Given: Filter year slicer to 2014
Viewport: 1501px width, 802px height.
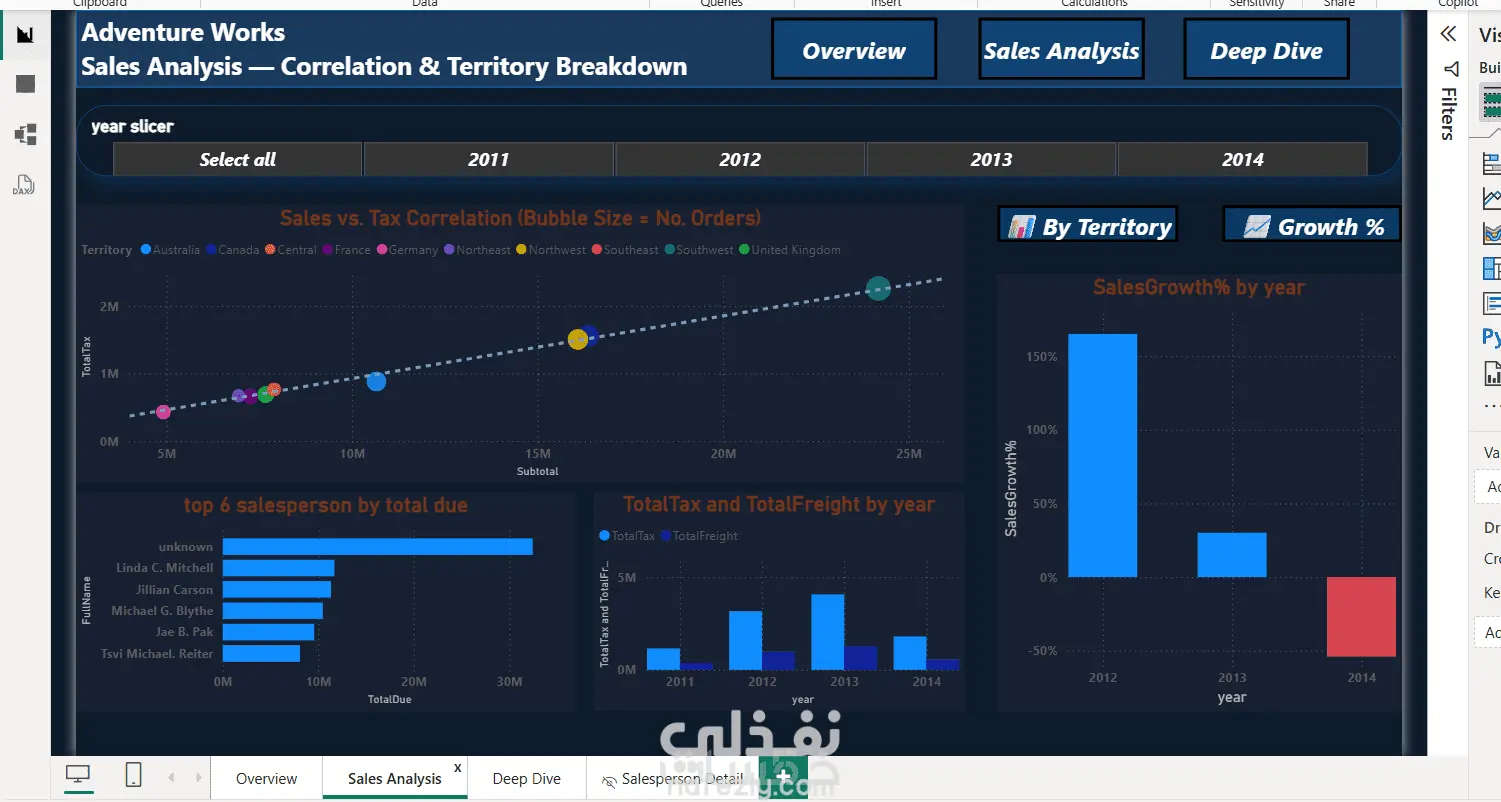Looking at the screenshot, I should (1242, 159).
